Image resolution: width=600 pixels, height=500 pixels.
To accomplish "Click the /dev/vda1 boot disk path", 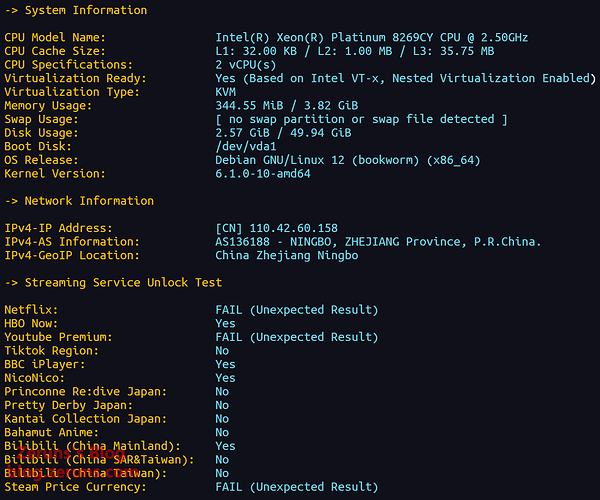I will click(x=246, y=146).
